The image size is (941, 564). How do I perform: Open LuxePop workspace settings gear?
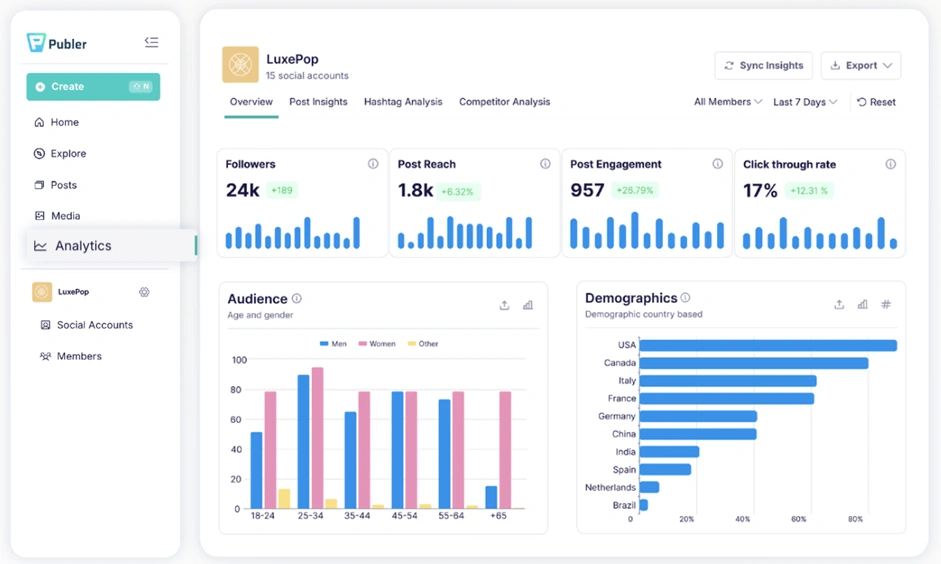[x=144, y=292]
